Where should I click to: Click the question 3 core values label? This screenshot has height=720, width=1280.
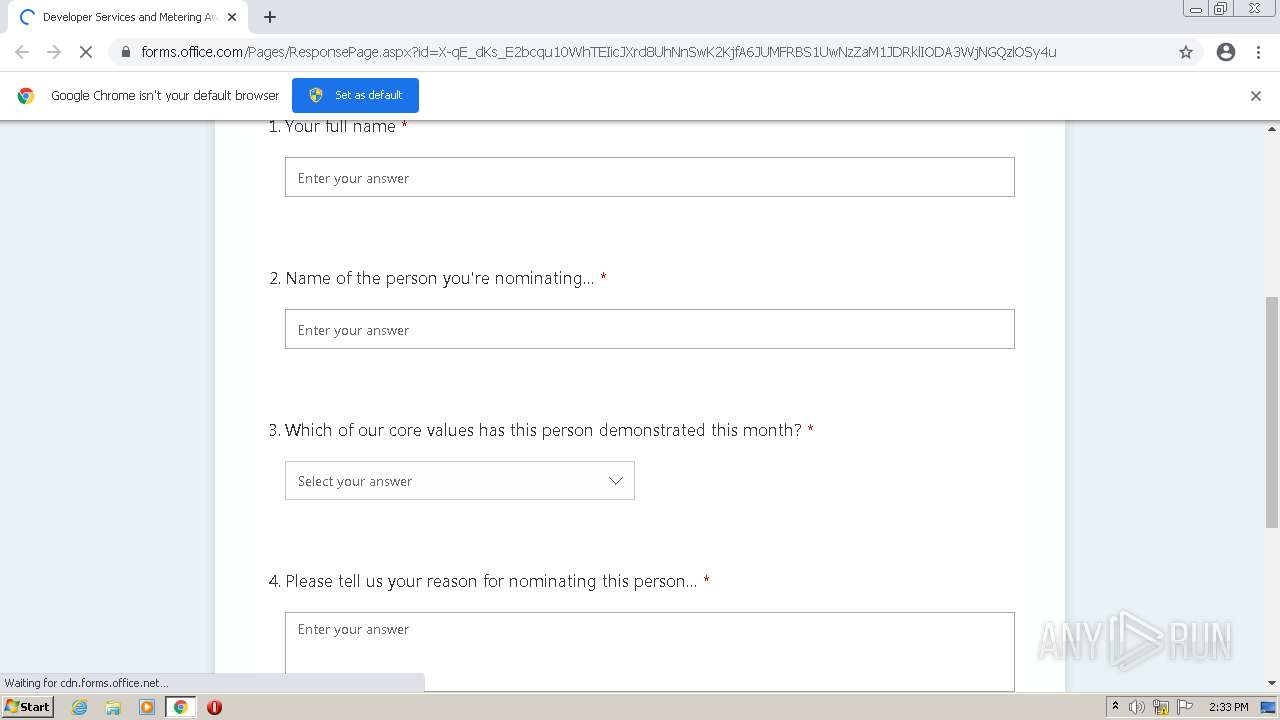(543, 430)
